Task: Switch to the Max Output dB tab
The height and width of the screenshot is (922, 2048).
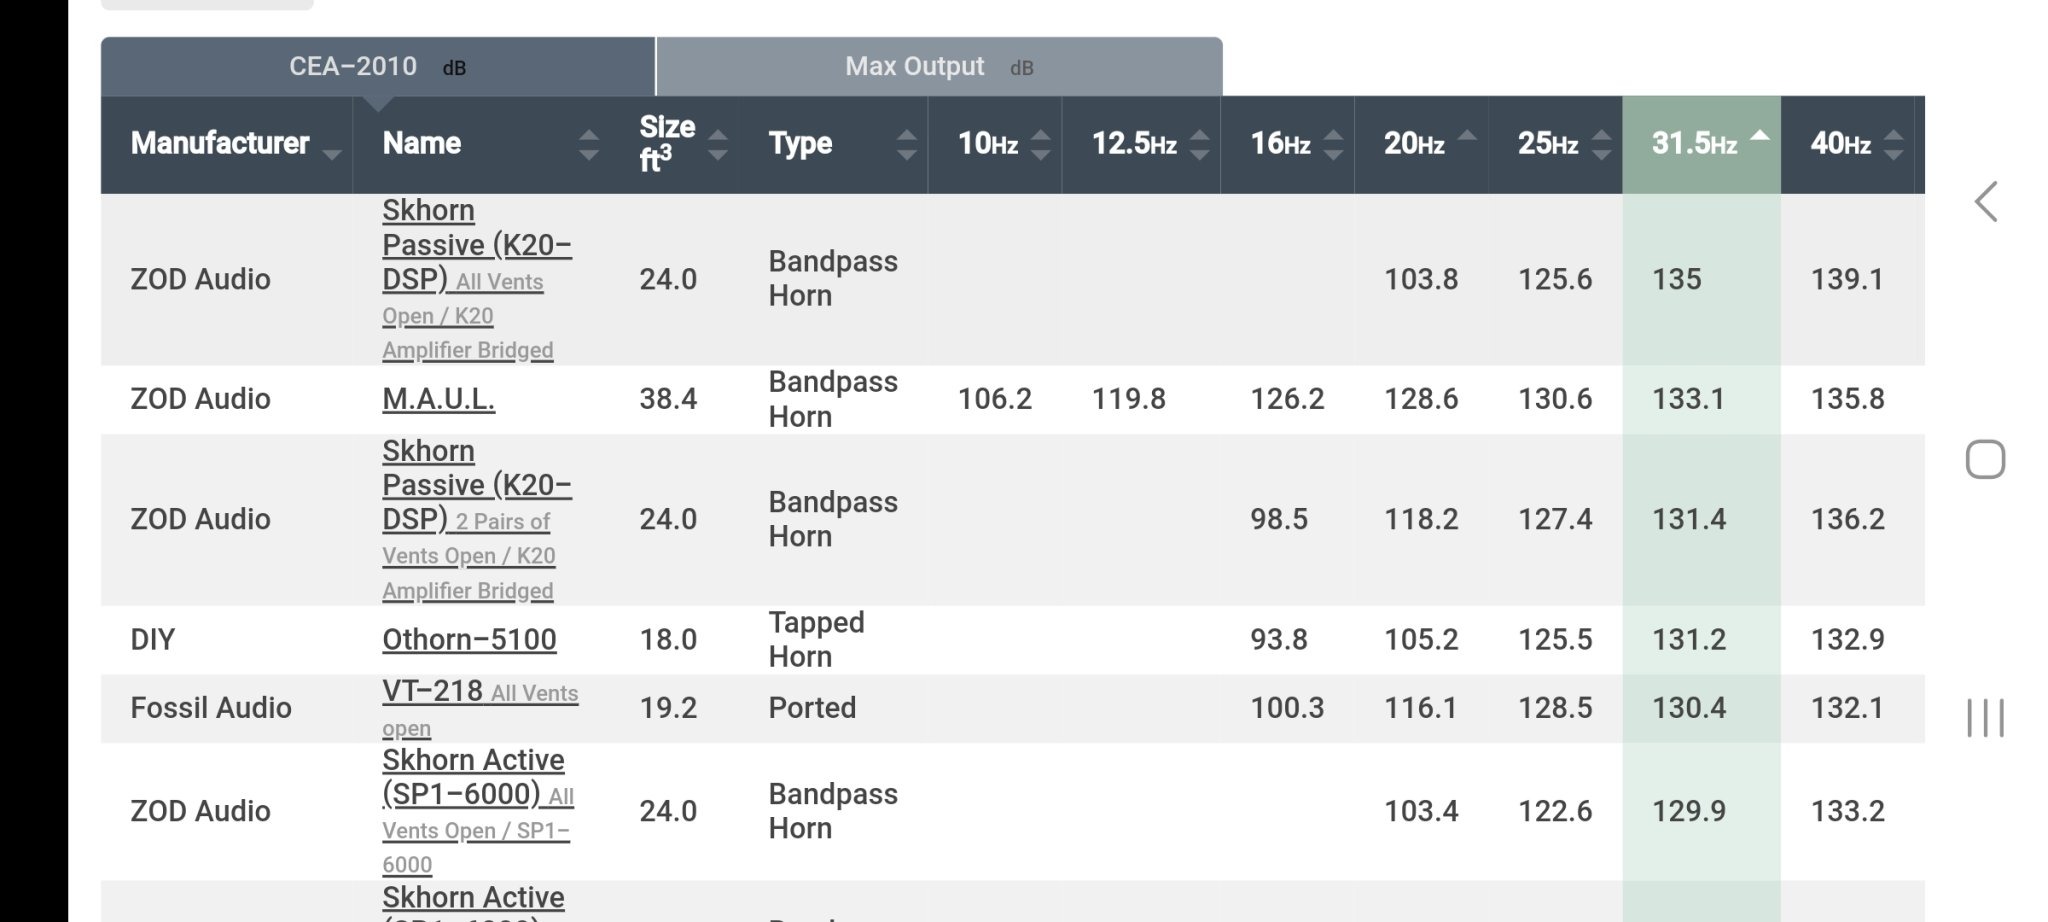Action: 939,67
